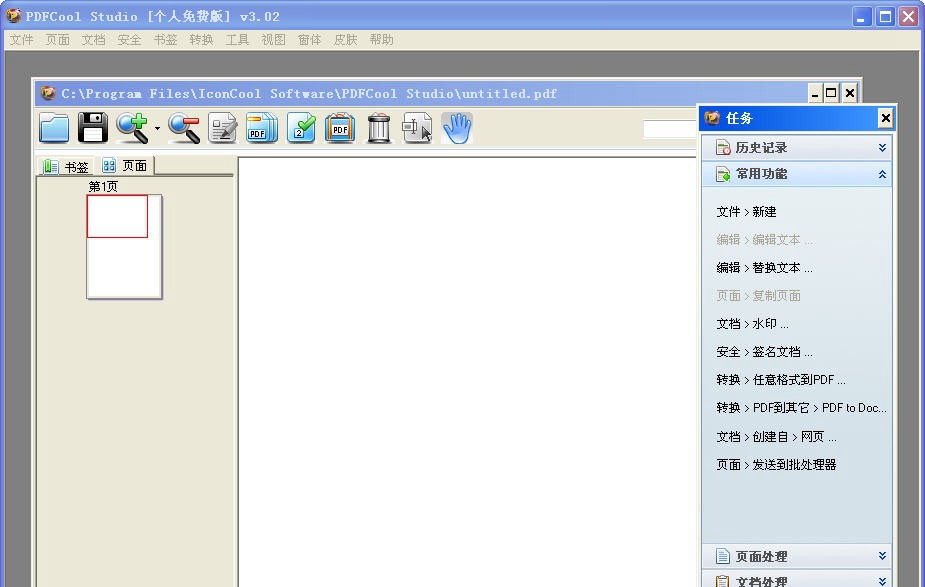The height and width of the screenshot is (587, 925).
Task: Maximize the untitled.pdf document window
Action: [x=831, y=93]
